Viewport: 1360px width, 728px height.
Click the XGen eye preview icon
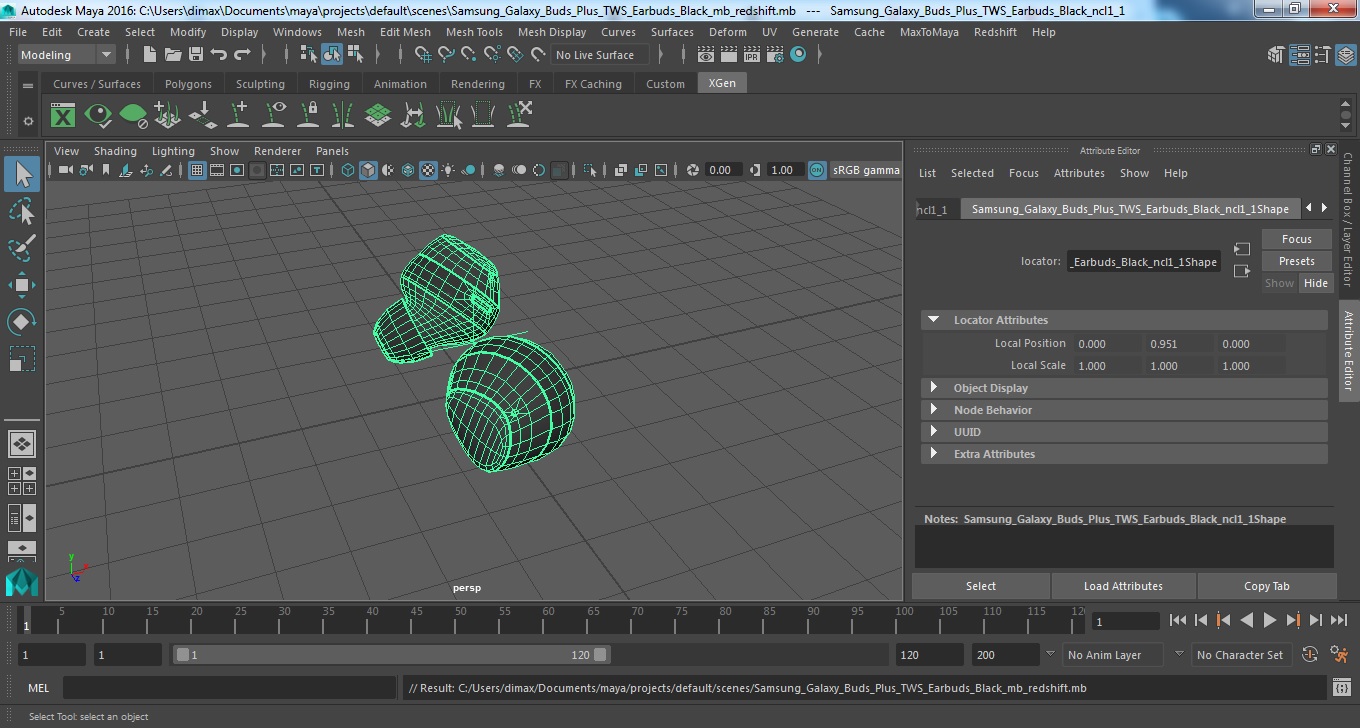click(98, 115)
